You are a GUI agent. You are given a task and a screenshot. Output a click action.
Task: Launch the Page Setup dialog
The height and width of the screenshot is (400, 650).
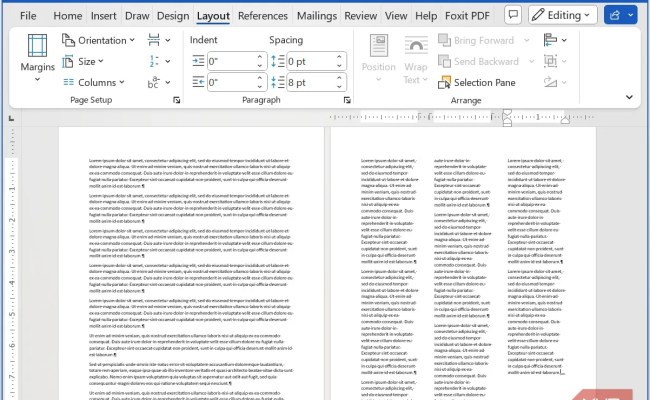coord(177,100)
